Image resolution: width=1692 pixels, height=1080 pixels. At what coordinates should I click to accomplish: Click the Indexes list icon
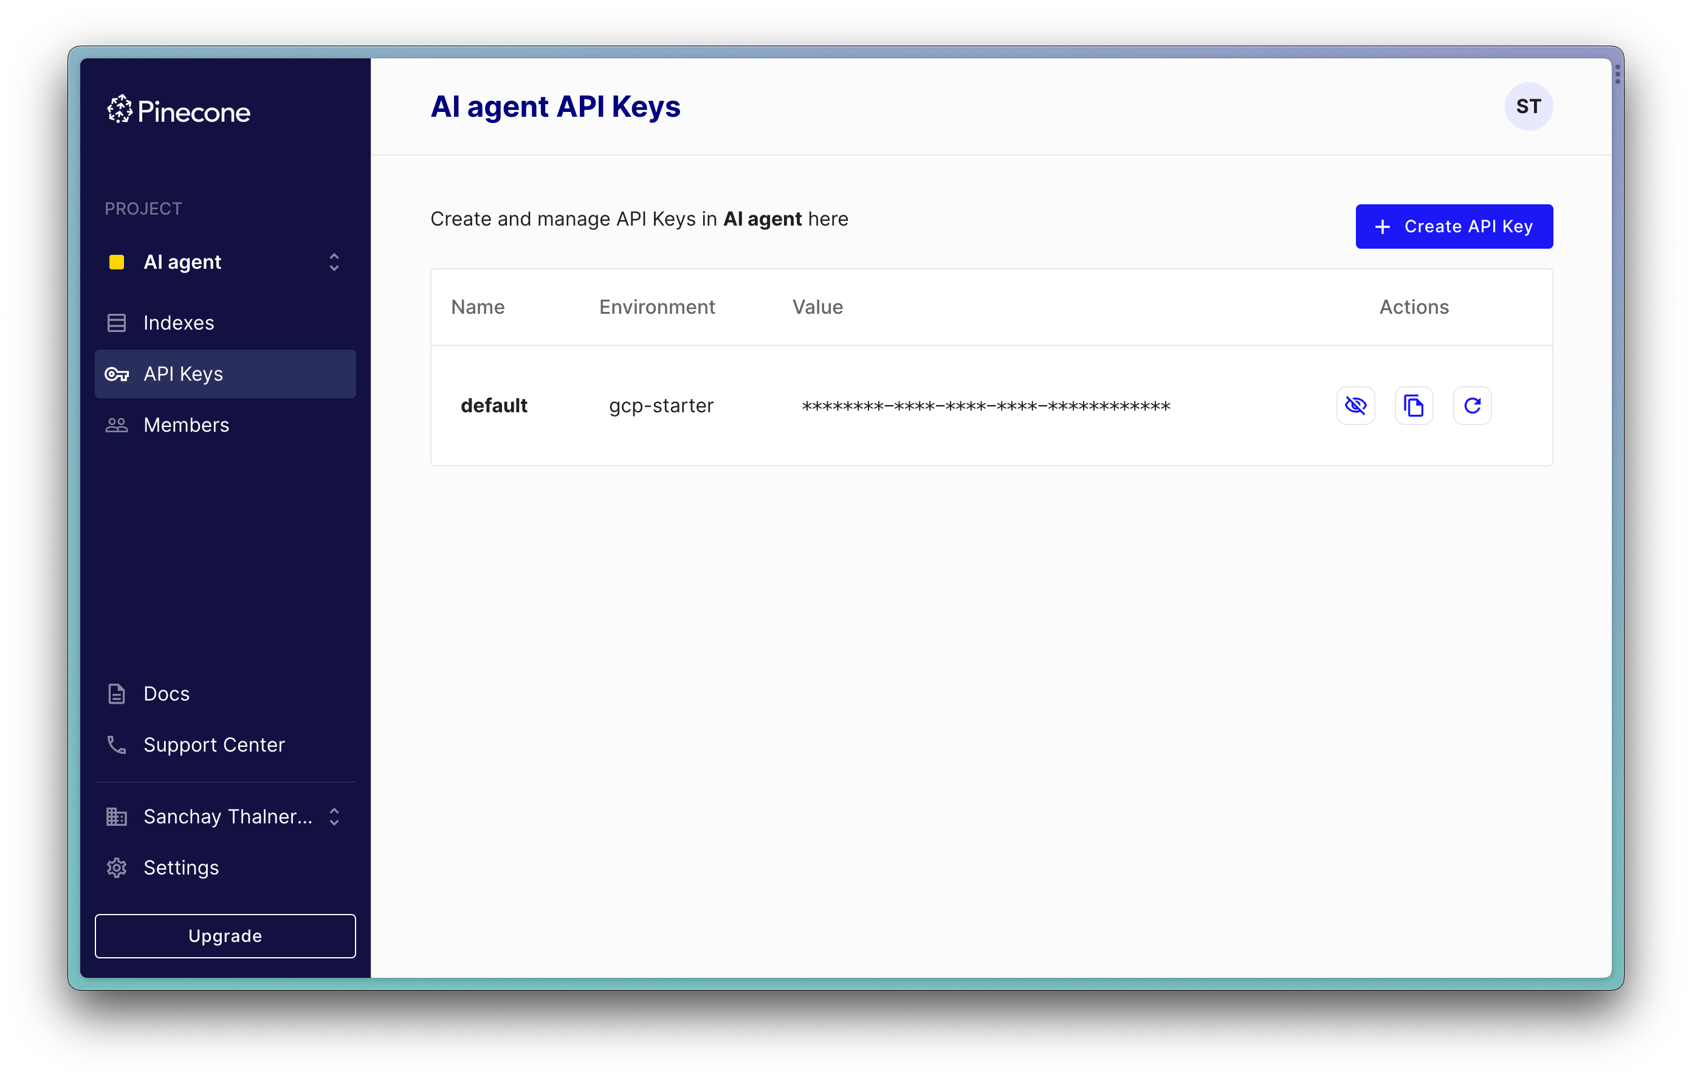(x=117, y=323)
